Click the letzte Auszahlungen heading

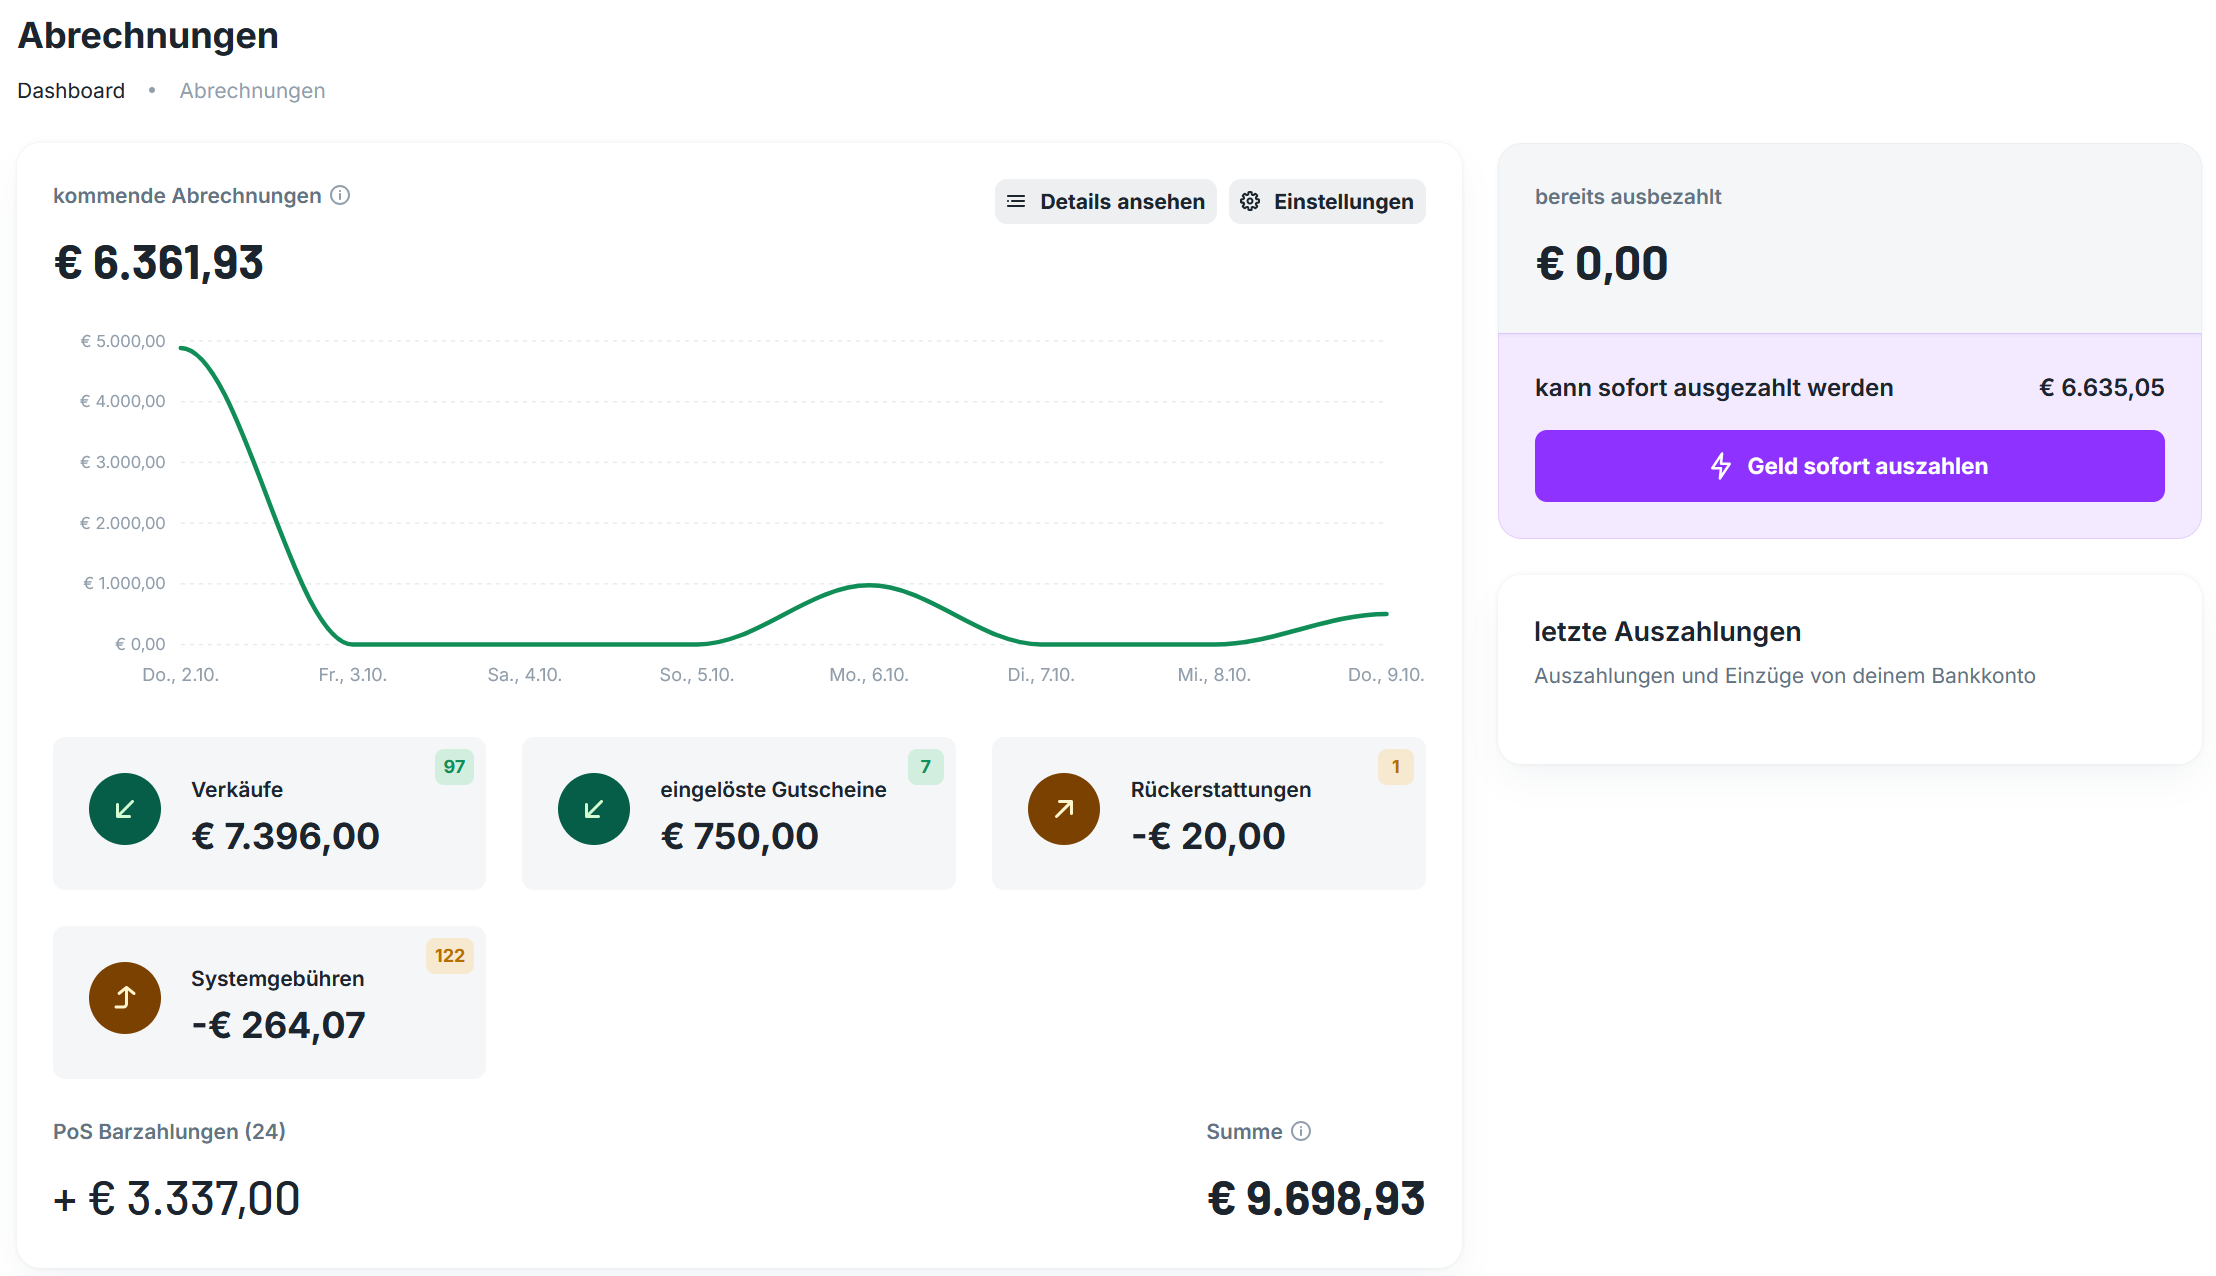pos(1667,632)
